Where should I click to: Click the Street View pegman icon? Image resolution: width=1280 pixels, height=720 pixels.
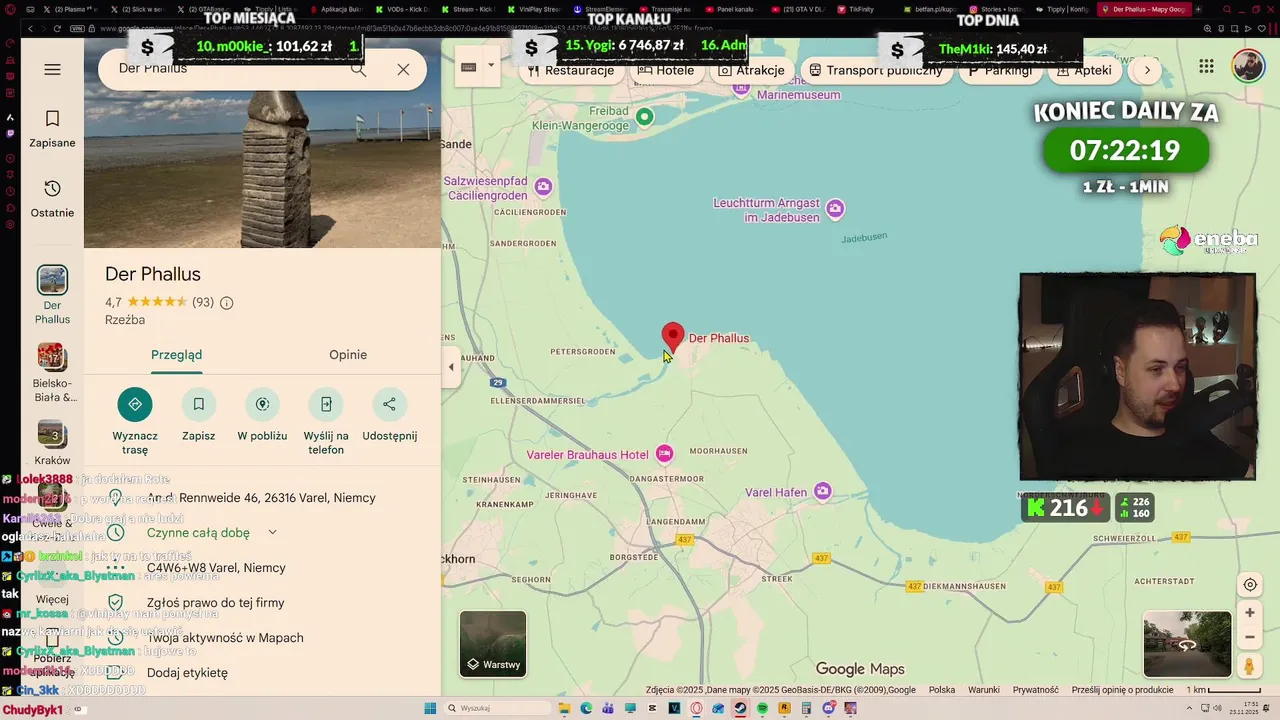point(1250,666)
